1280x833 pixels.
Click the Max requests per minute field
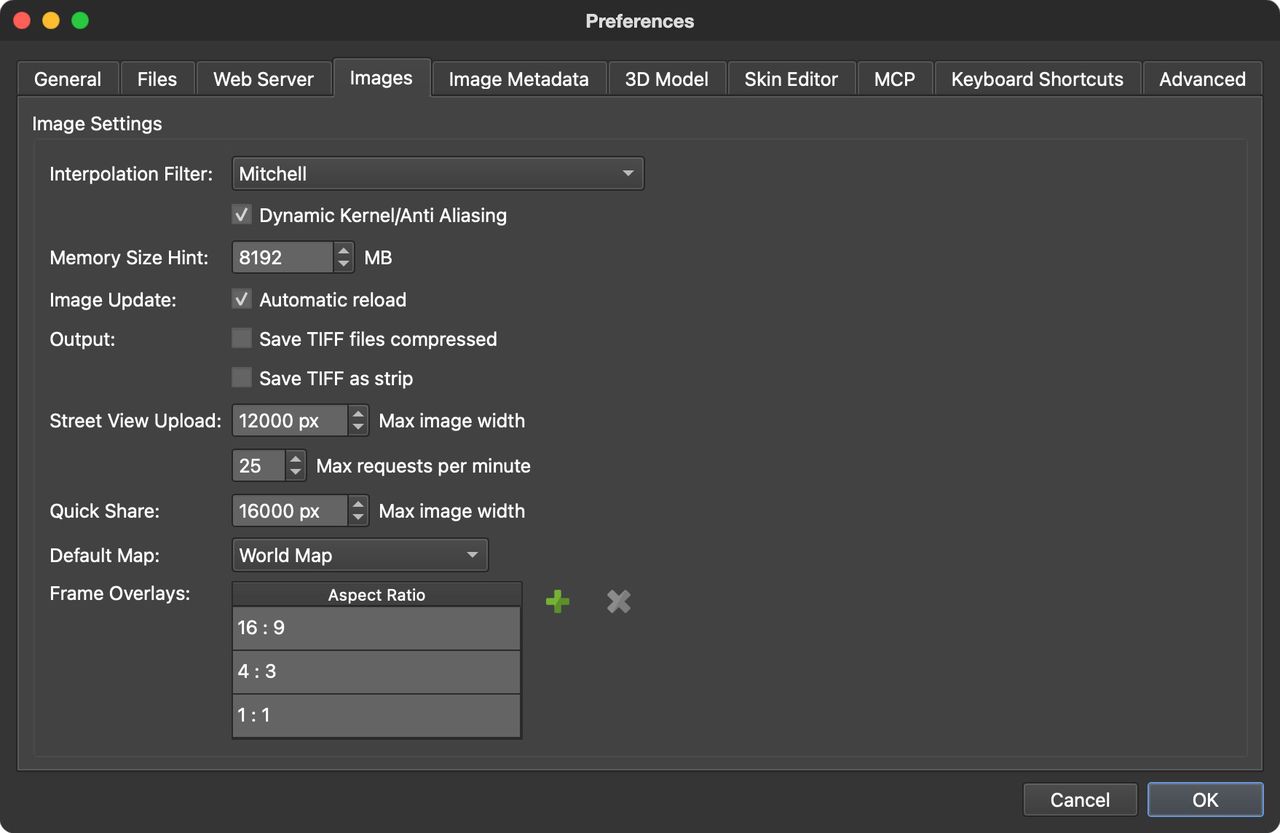click(259, 465)
